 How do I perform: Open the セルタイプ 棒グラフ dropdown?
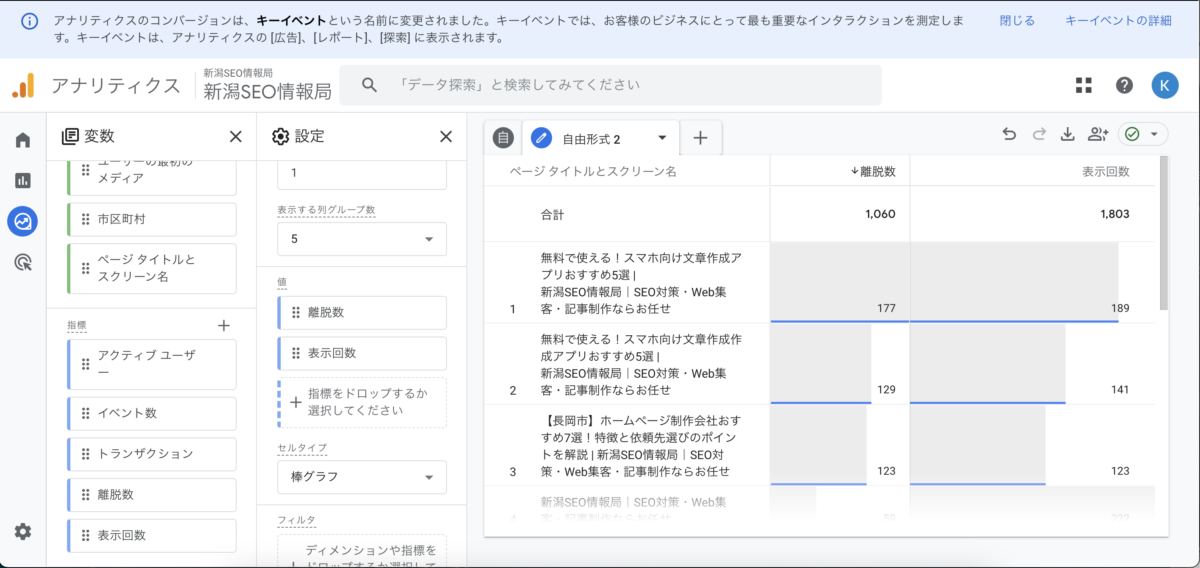tap(362, 477)
